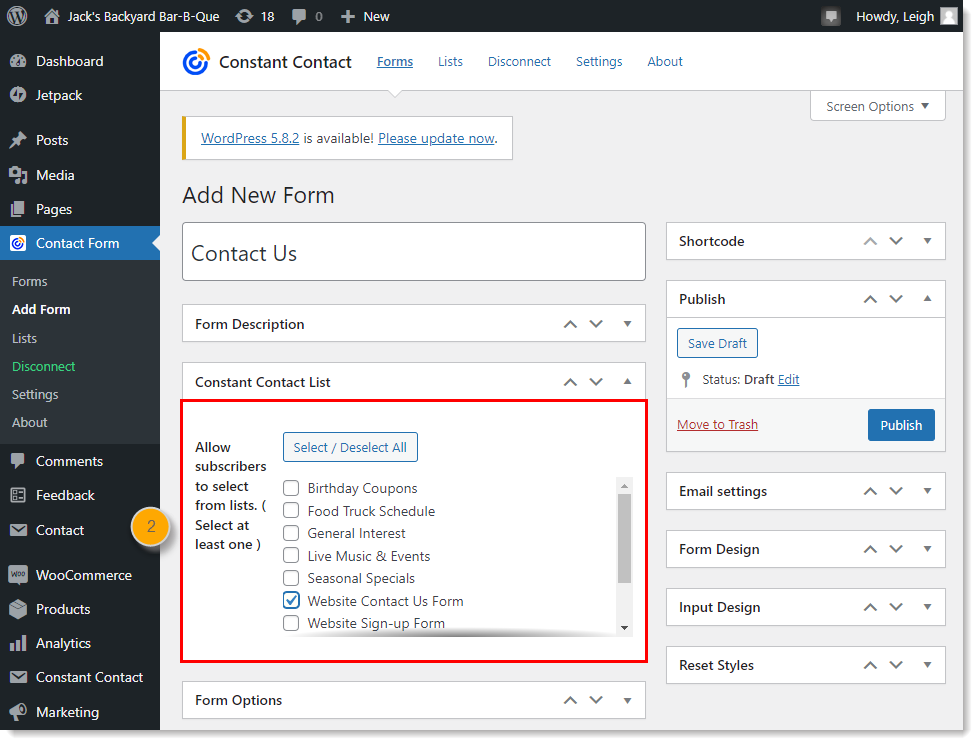Click the Comments speech bubble sidebar icon
This screenshot has width=978, height=745.
coord(19,461)
